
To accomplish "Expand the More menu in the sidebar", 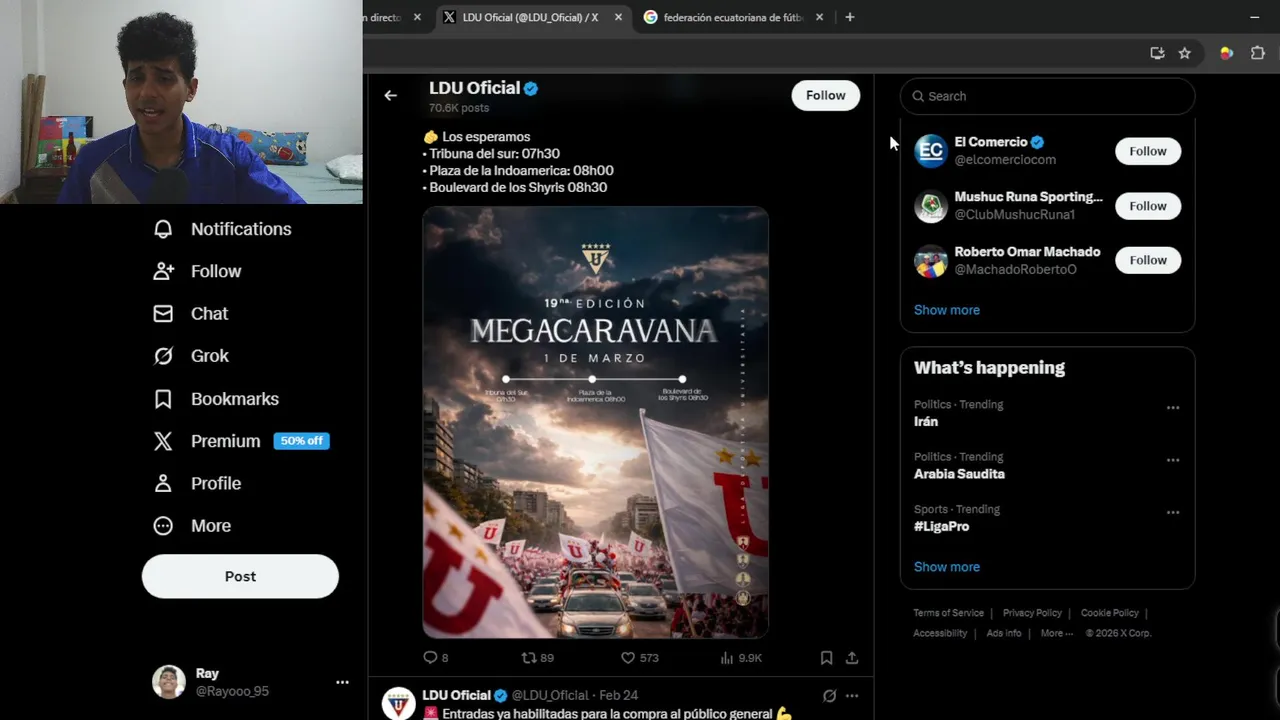I will (x=191, y=526).
